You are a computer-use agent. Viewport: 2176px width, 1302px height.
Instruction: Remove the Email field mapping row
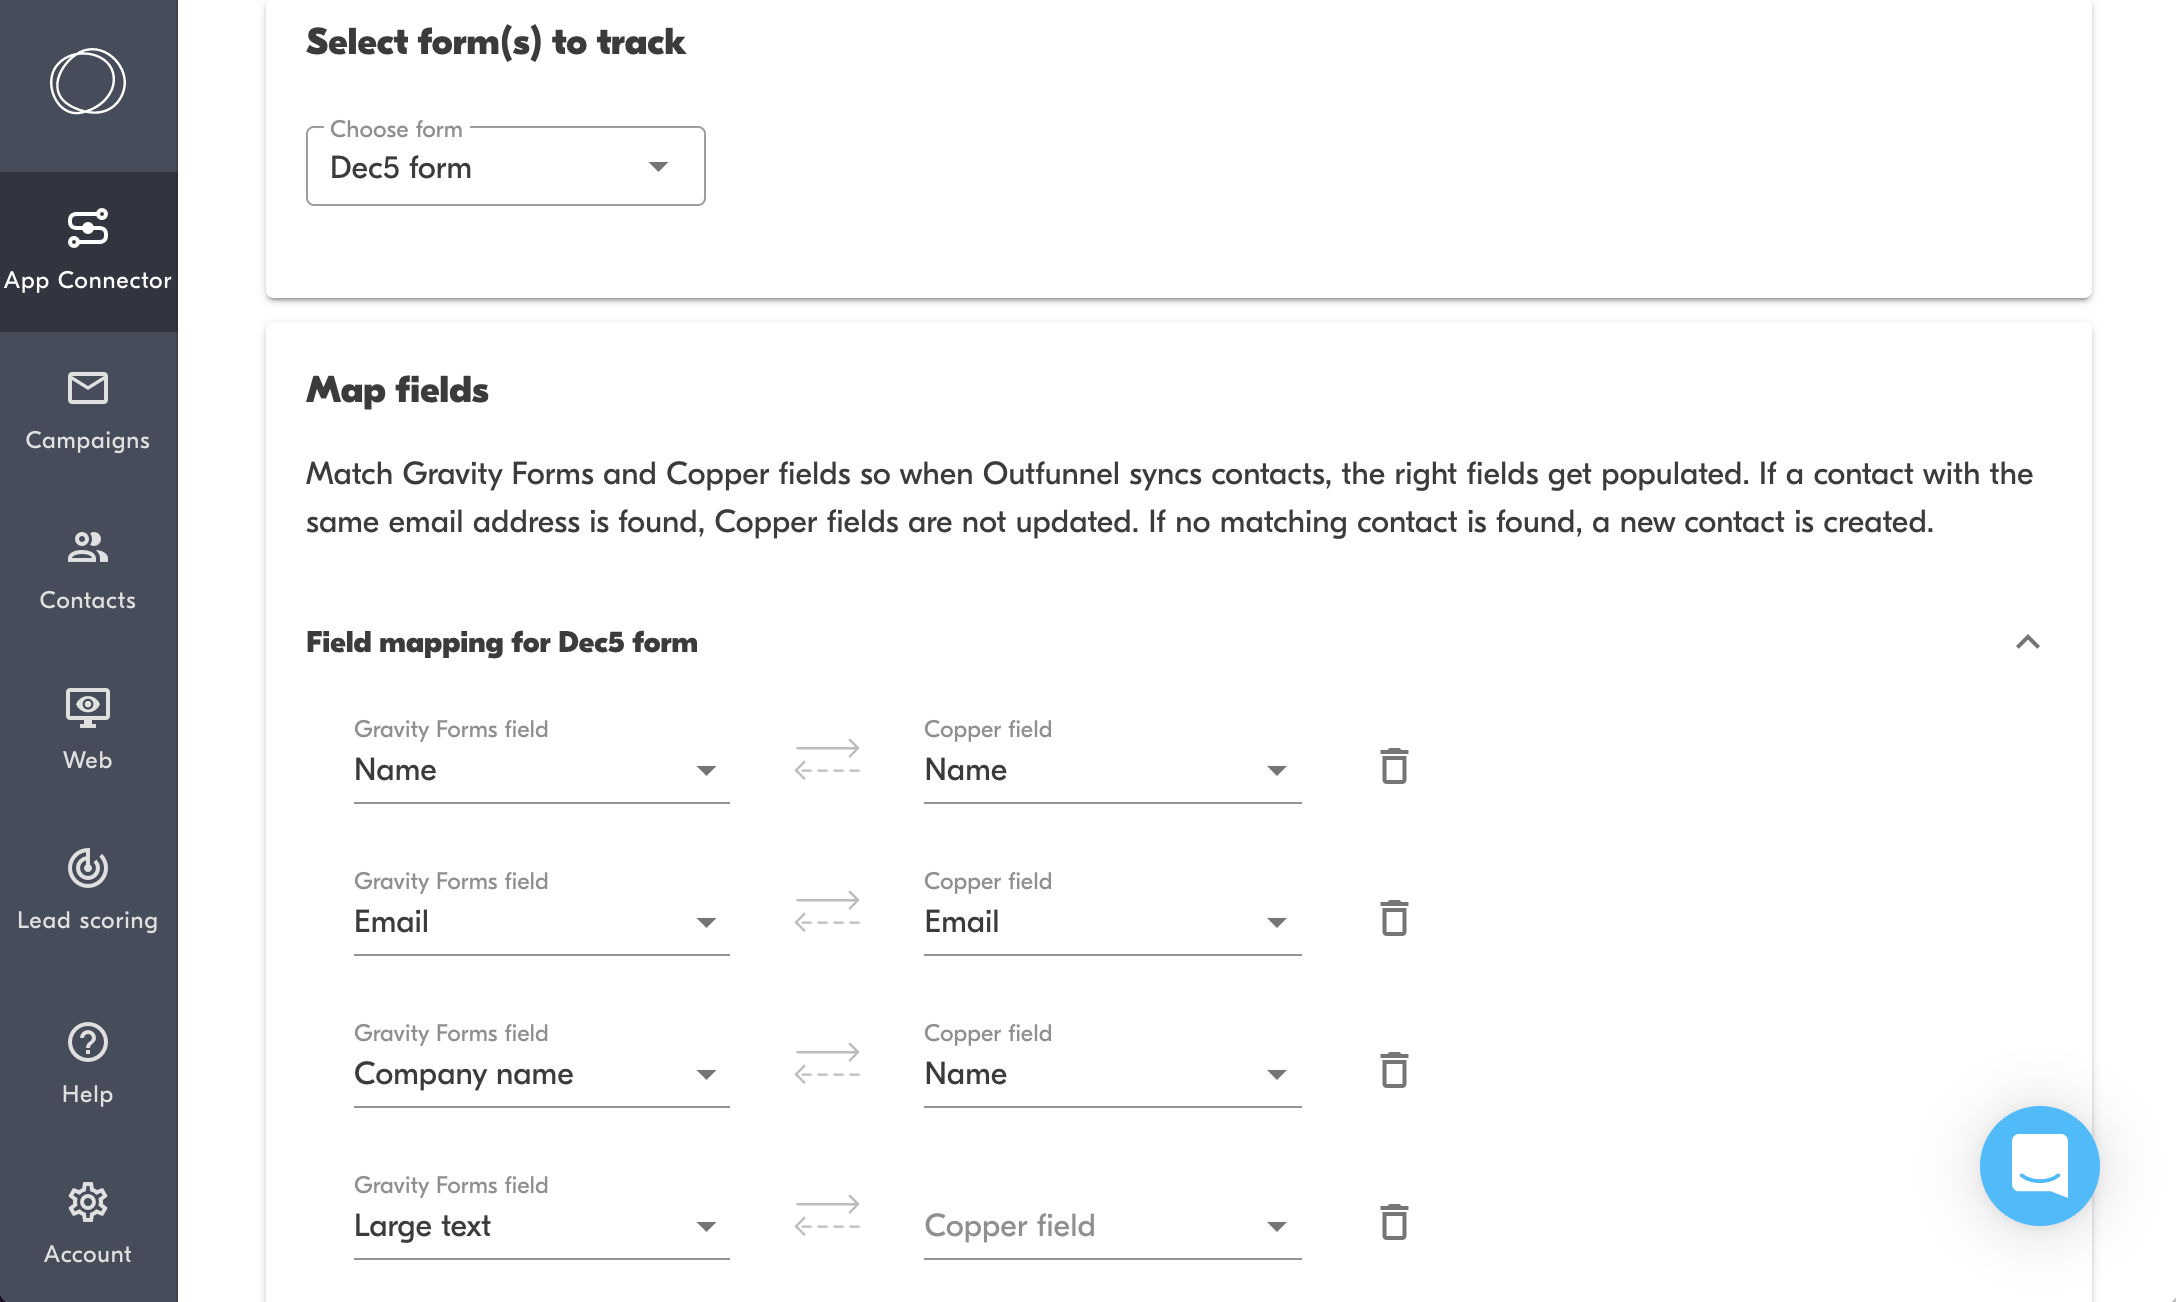1394,919
